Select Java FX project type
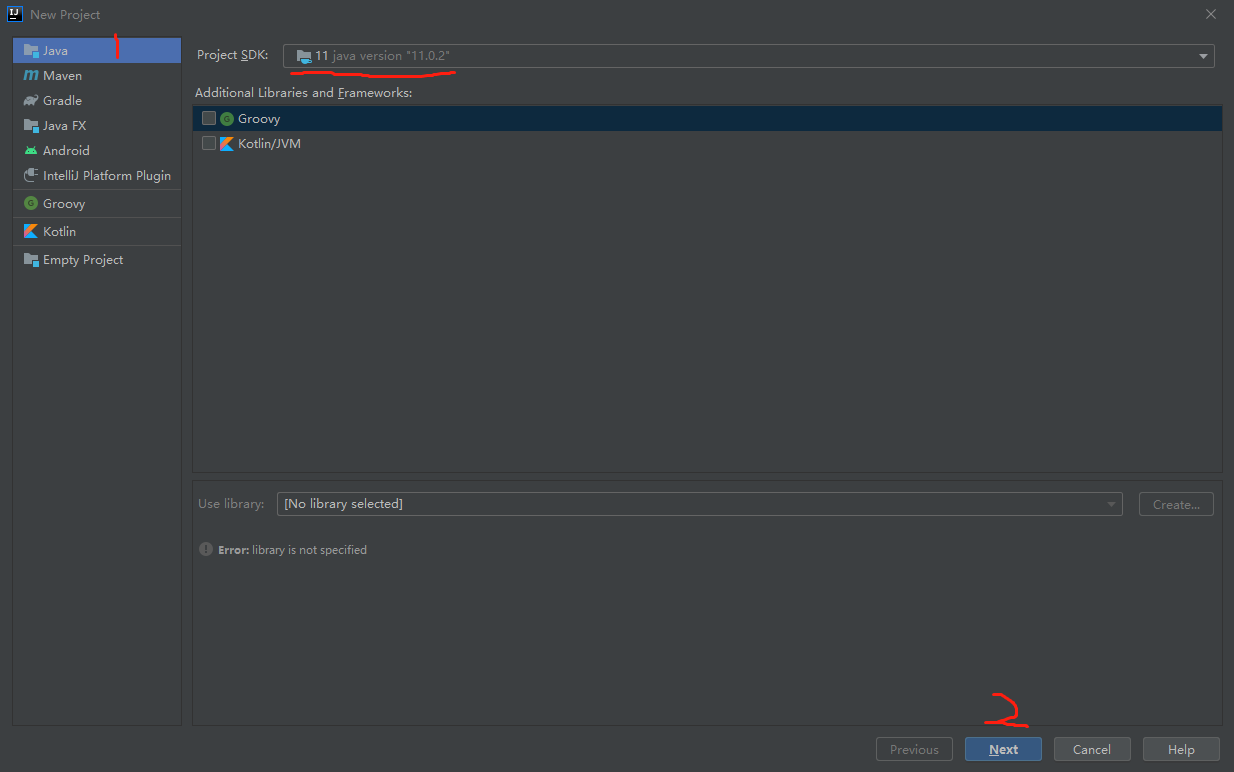 pyautogui.click(x=97, y=125)
